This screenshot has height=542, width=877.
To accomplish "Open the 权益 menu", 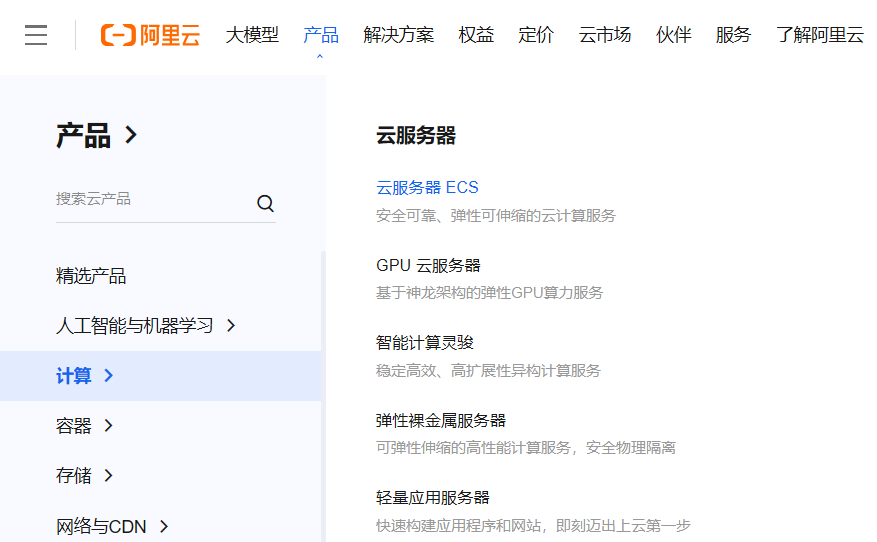I will [x=476, y=35].
